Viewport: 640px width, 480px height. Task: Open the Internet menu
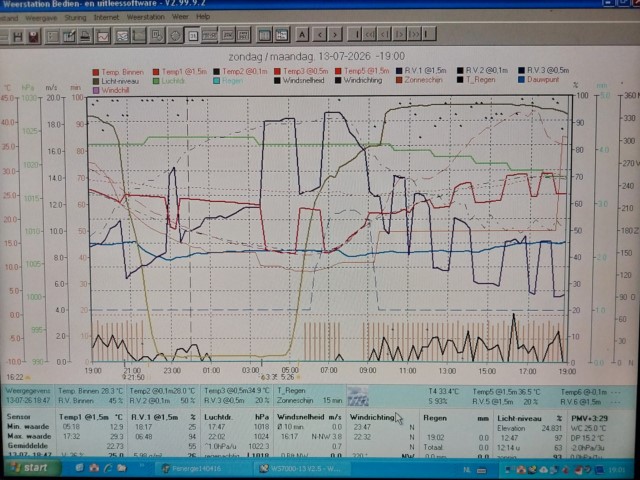(106, 18)
